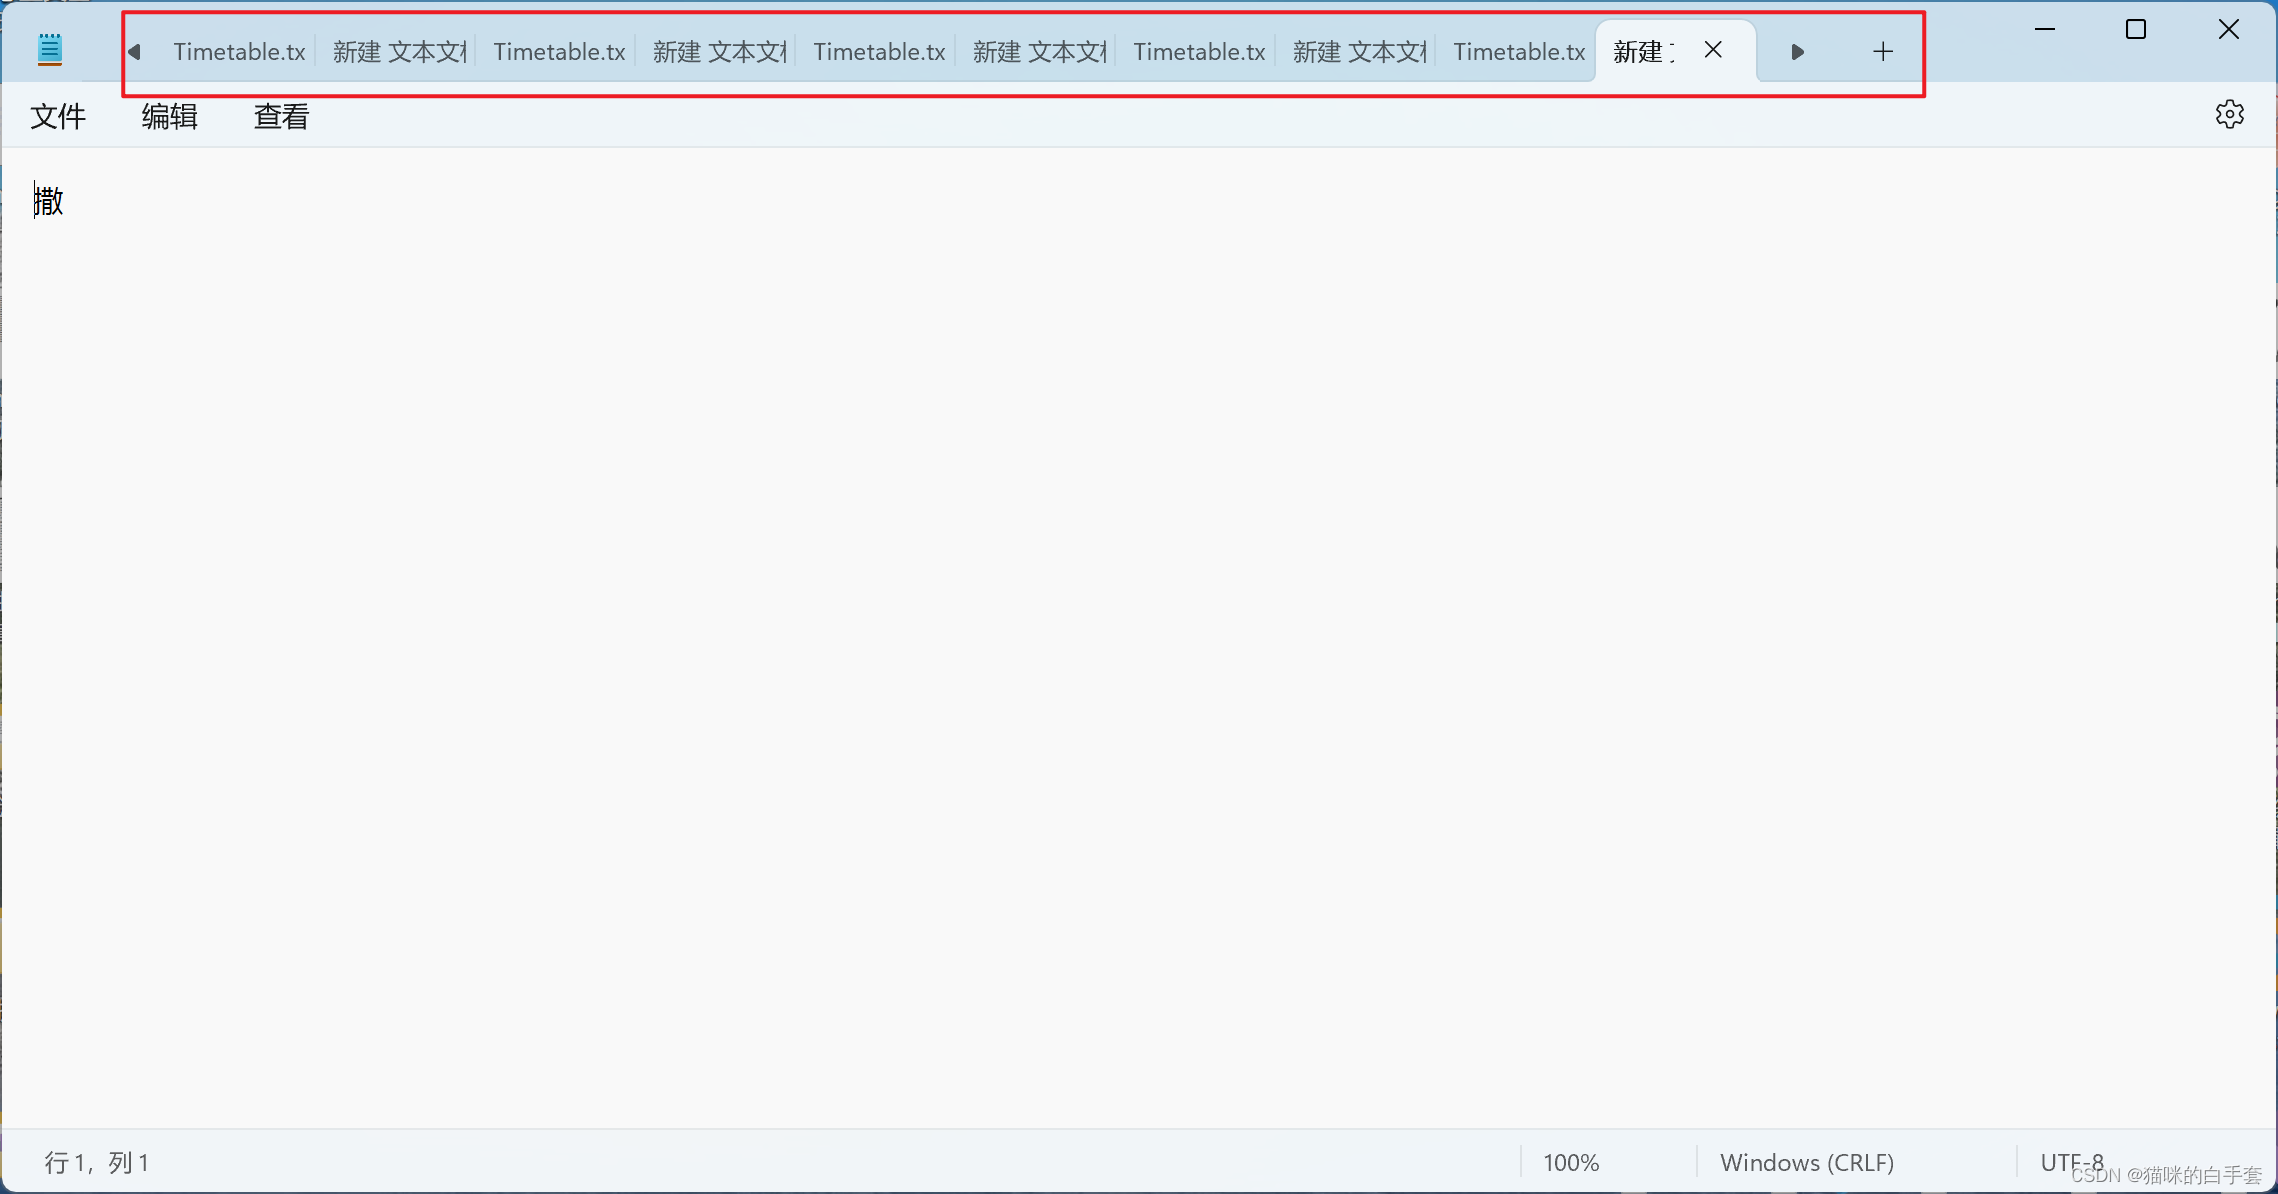This screenshot has width=2278, height=1194.
Task: Add a new tab with plus button
Action: coord(1882,52)
